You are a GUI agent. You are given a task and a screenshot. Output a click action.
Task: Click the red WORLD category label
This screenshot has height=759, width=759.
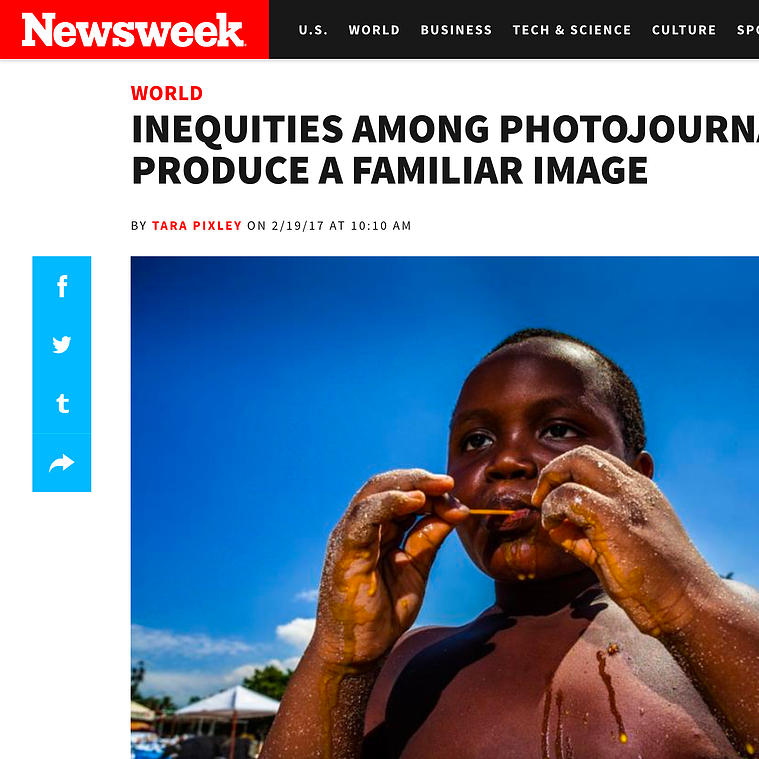[x=167, y=93]
